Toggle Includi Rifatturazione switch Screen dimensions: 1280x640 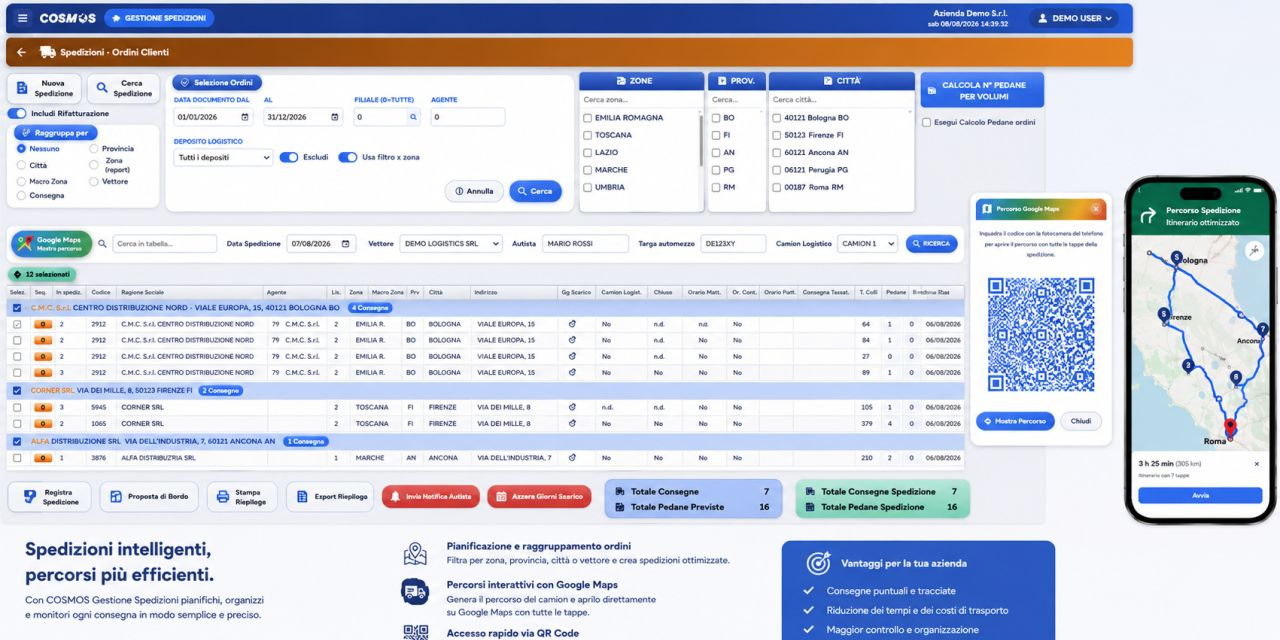[x=17, y=113]
